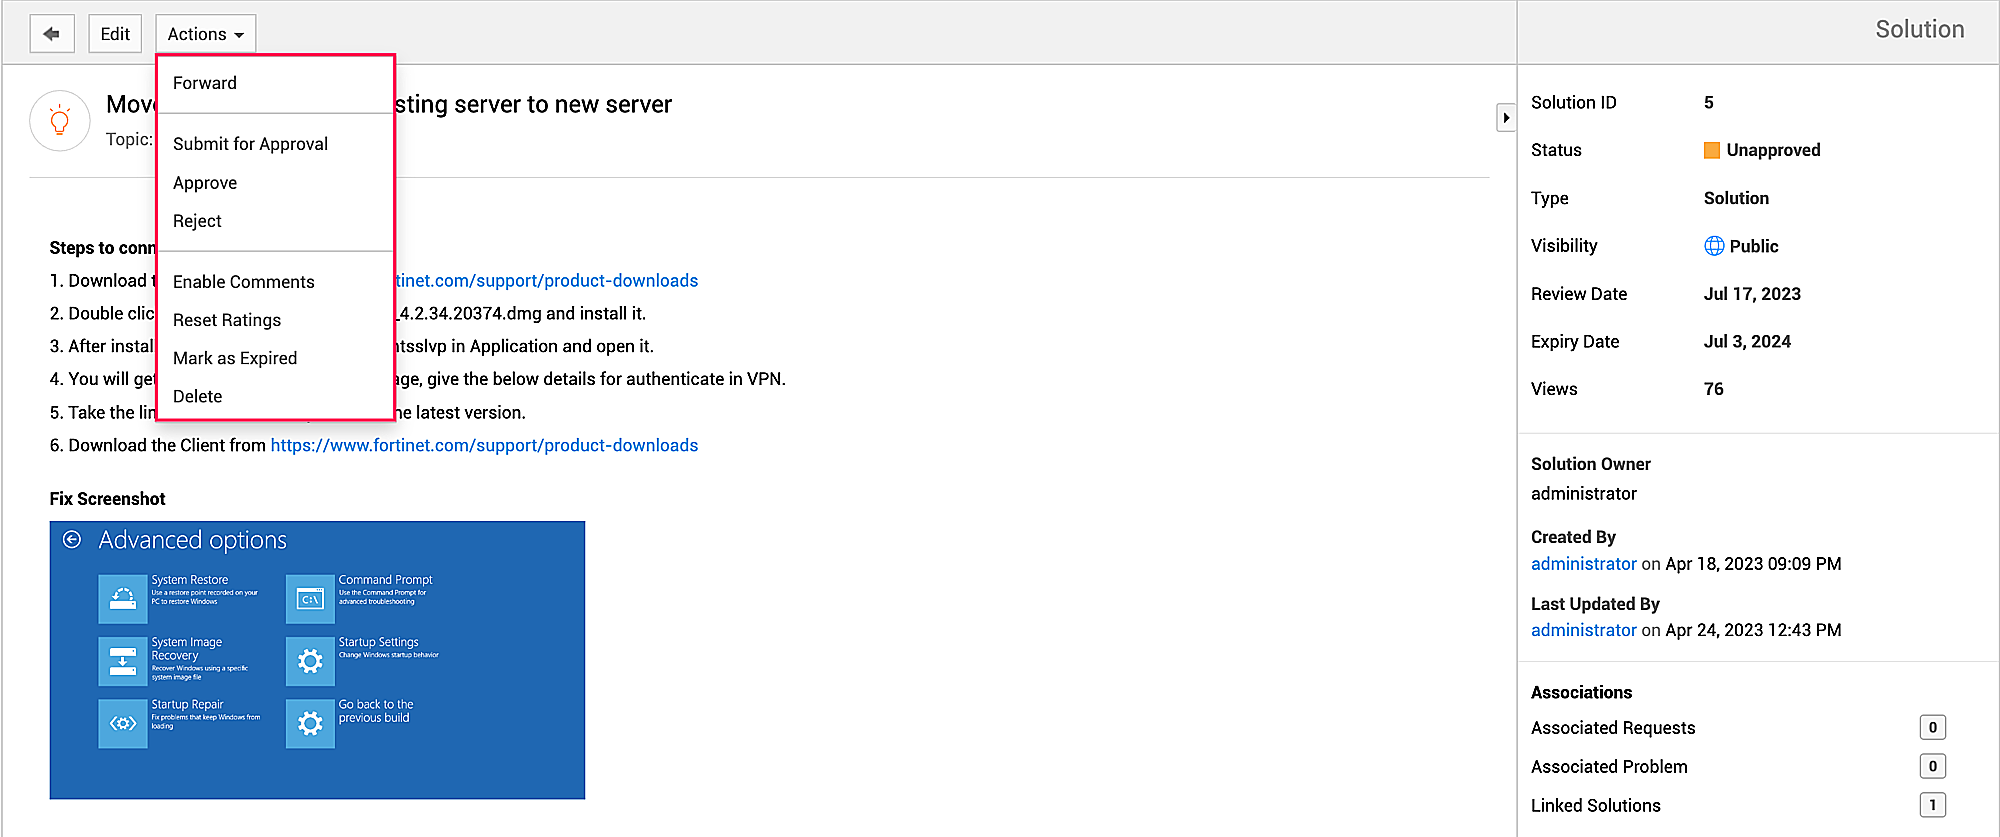Open the Actions dropdown

pos(205,34)
